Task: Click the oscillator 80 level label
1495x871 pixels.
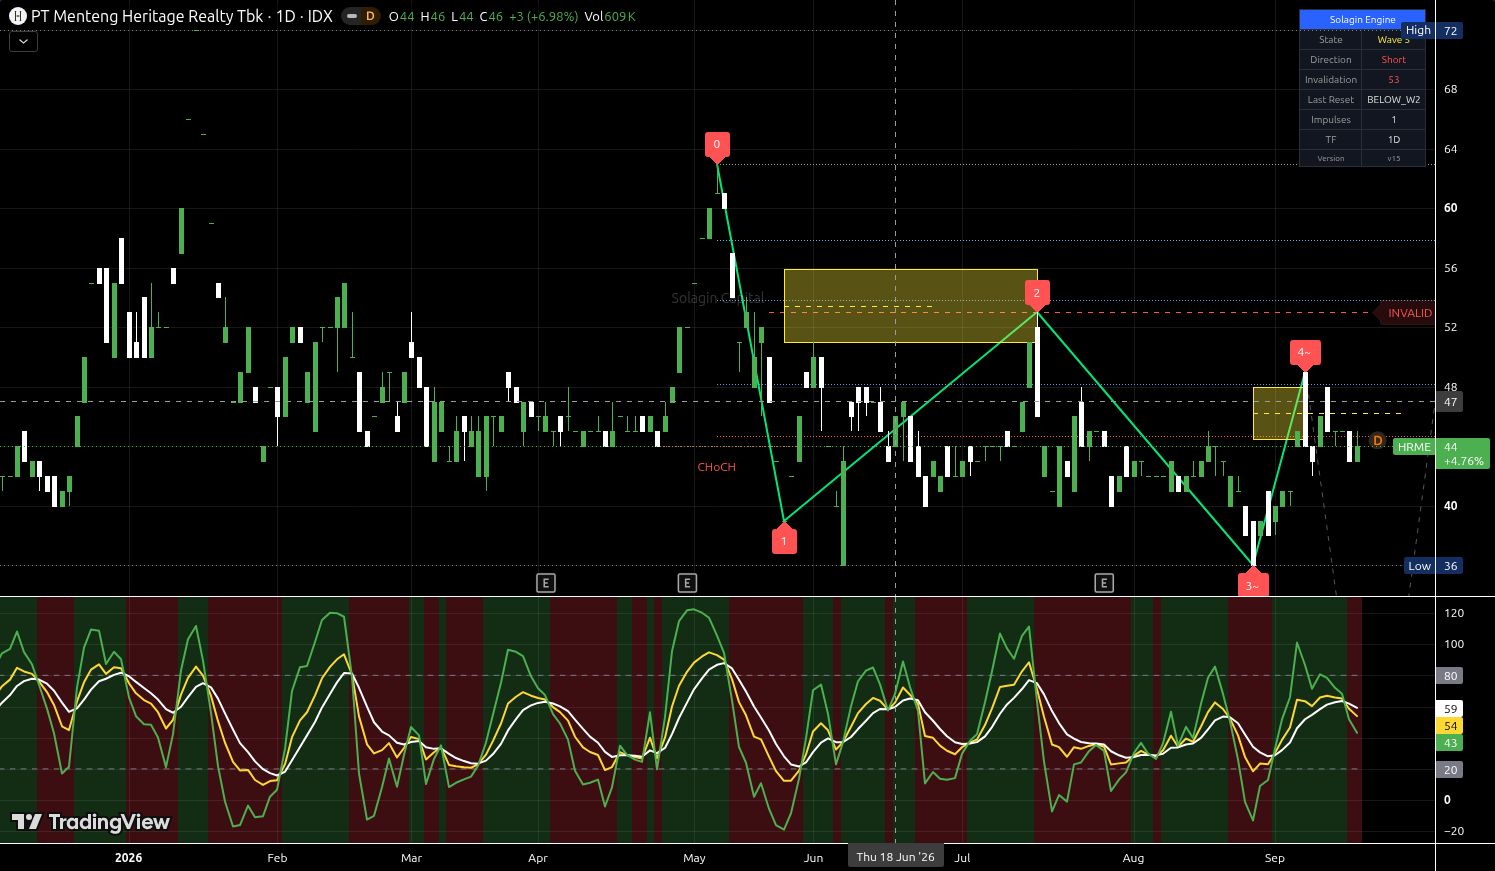Action: click(x=1450, y=676)
